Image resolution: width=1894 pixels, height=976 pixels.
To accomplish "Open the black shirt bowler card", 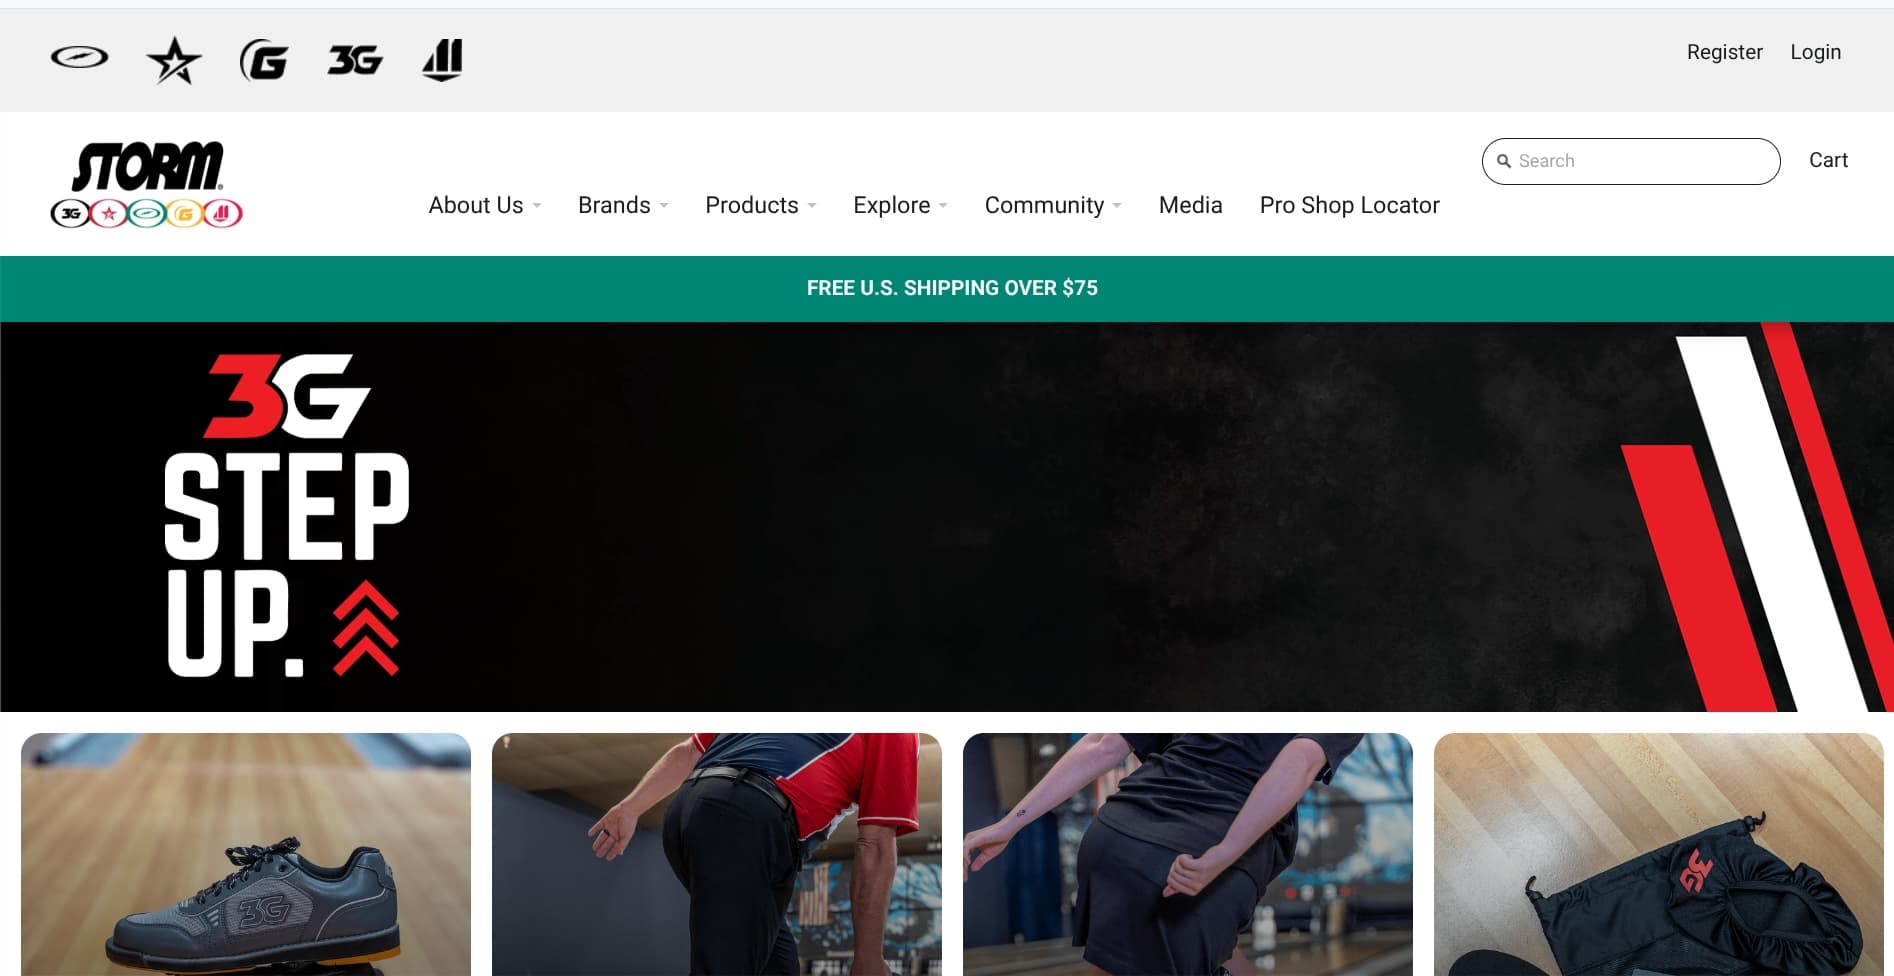I will [x=1188, y=855].
